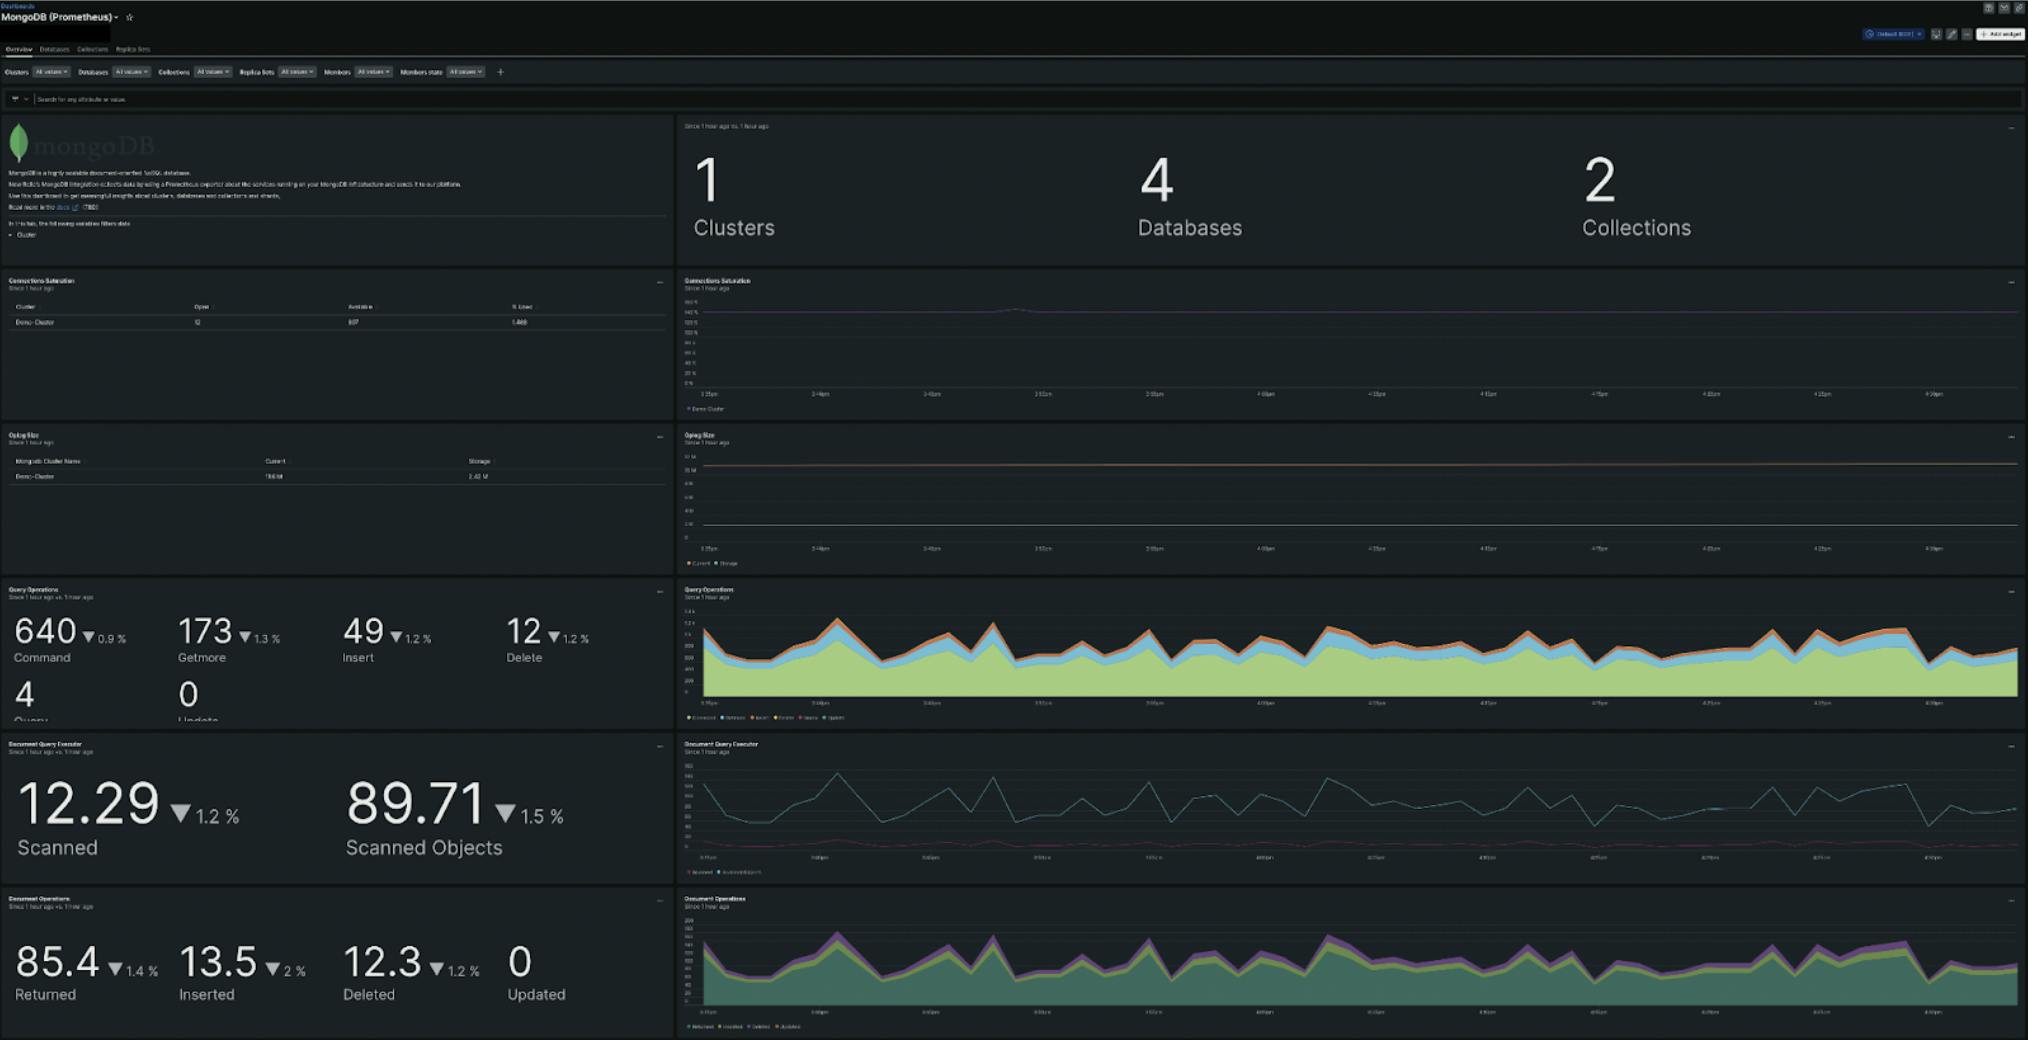This screenshot has width=2028, height=1040.
Task: Switch to the Replica Sets tab
Action: click(x=133, y=49)
